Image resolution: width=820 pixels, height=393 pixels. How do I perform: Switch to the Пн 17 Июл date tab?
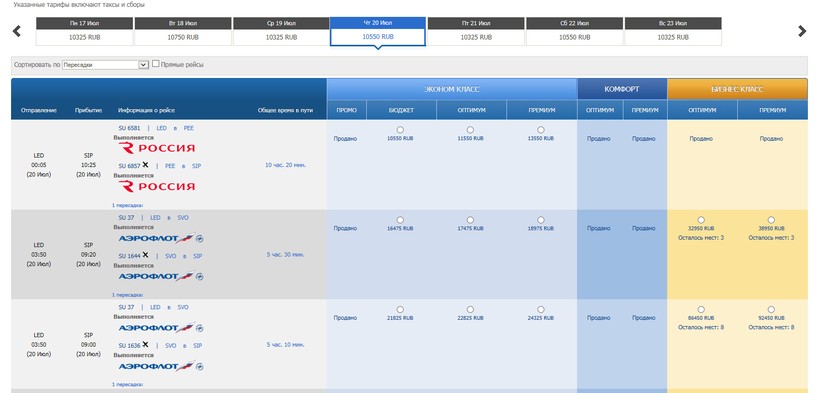click(x=84, y=31)
